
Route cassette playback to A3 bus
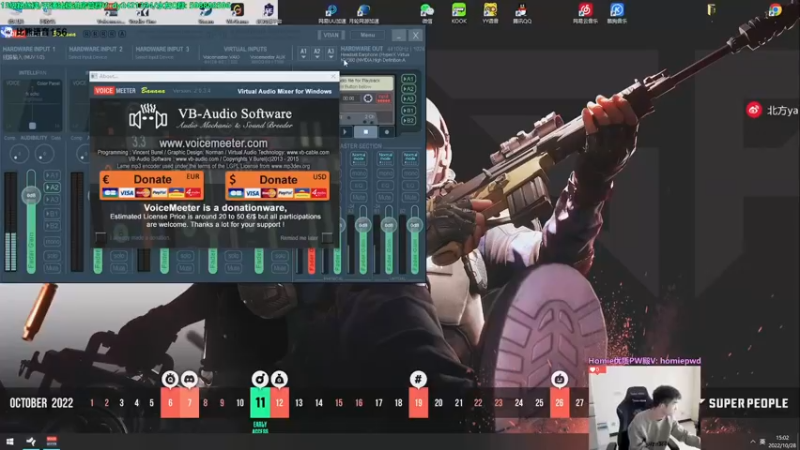coord(408,98)
